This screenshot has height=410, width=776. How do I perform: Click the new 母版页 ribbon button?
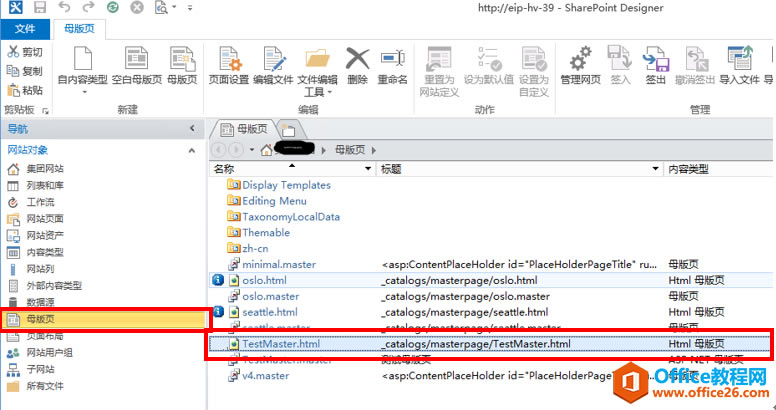pos(182,66)
